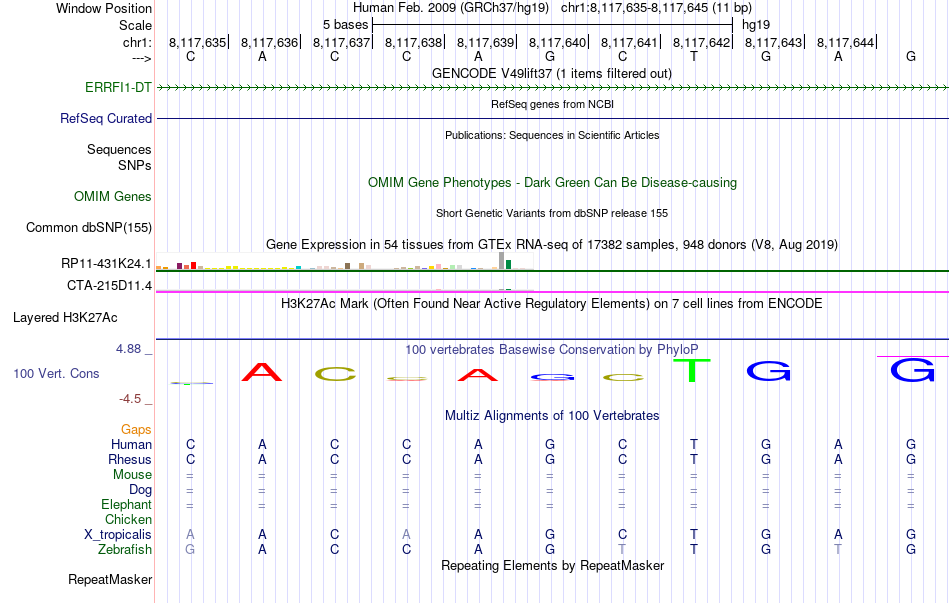Open the OMIM Gene Phenotypes track title
The width and height of the screenshot is (950, 603).
553,182
